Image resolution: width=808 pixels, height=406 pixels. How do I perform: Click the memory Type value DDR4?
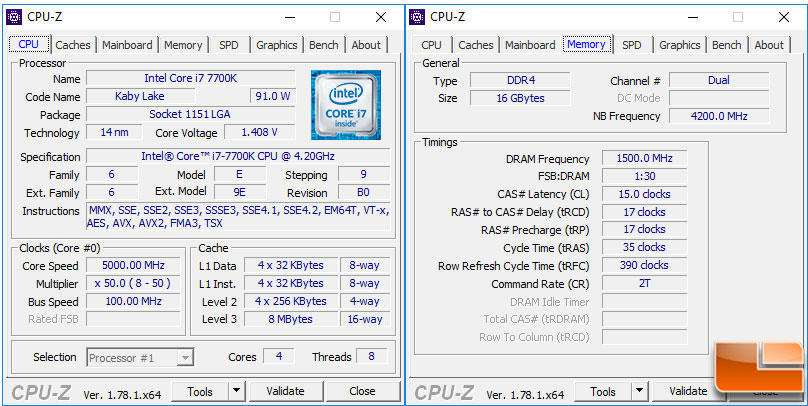[x=520, y=80]
